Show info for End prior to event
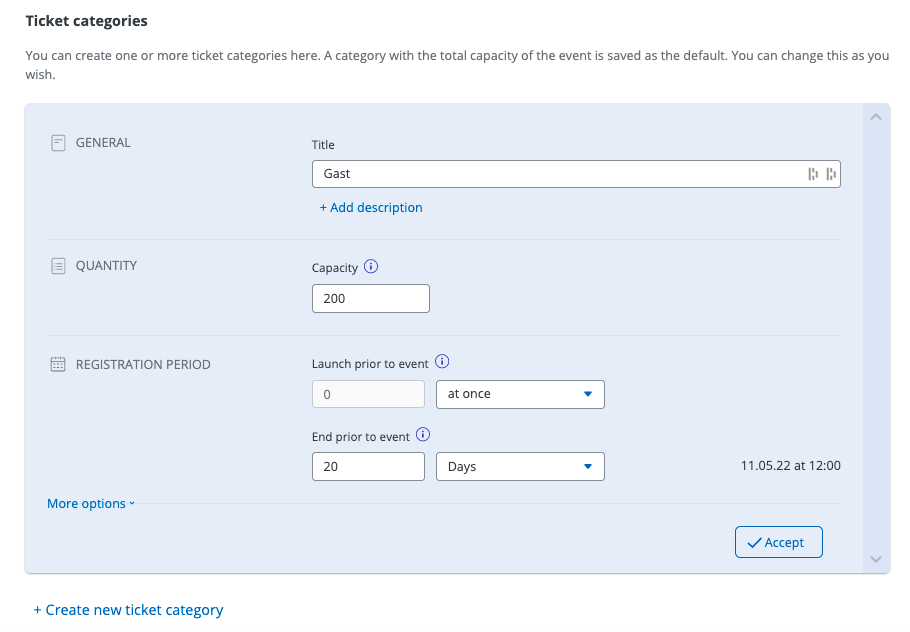This screenshot has height=632, width=910. tap(423, 435)
